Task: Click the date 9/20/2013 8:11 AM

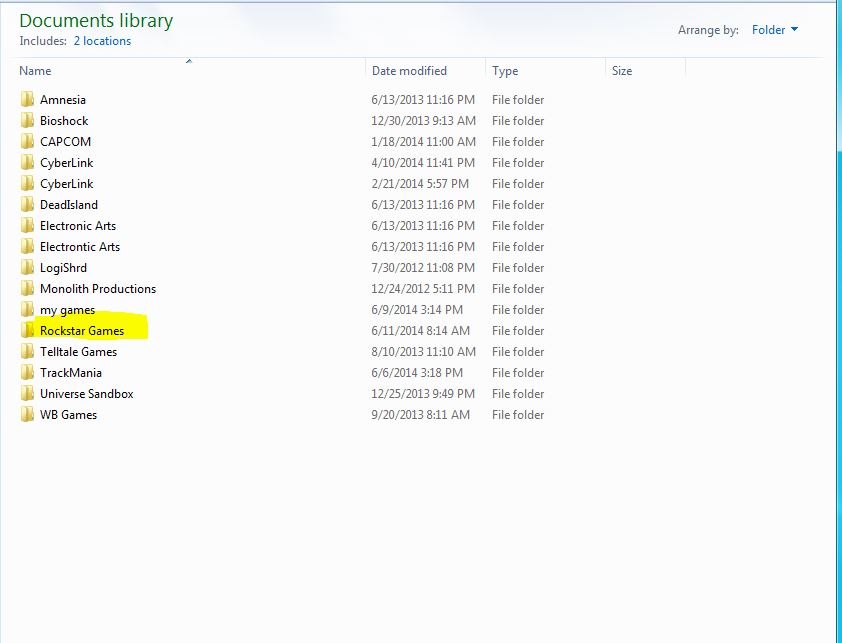Action: point(420,414)
